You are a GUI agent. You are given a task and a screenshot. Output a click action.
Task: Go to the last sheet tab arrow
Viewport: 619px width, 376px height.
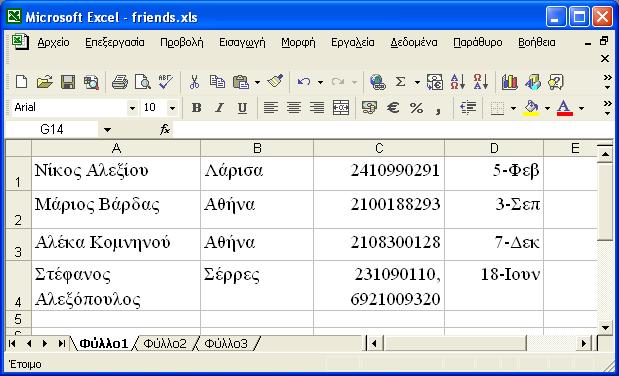pos(62,344)
